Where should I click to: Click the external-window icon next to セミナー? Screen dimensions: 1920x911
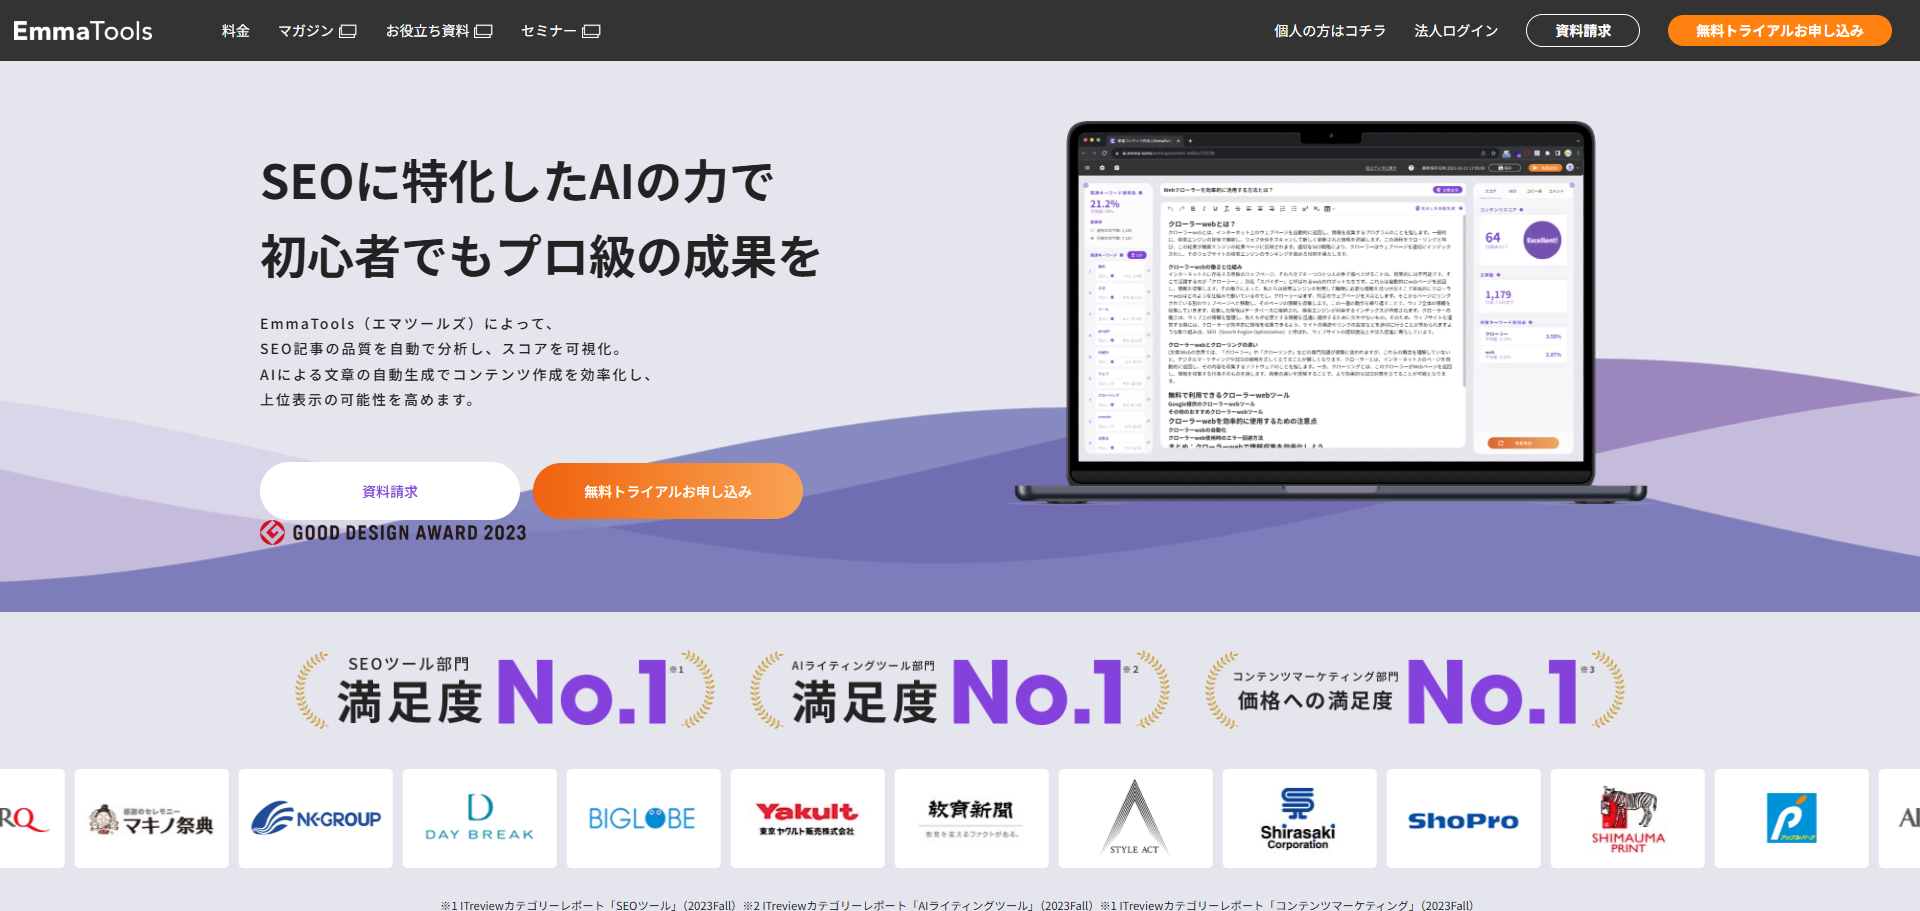(x=591, y=31)
